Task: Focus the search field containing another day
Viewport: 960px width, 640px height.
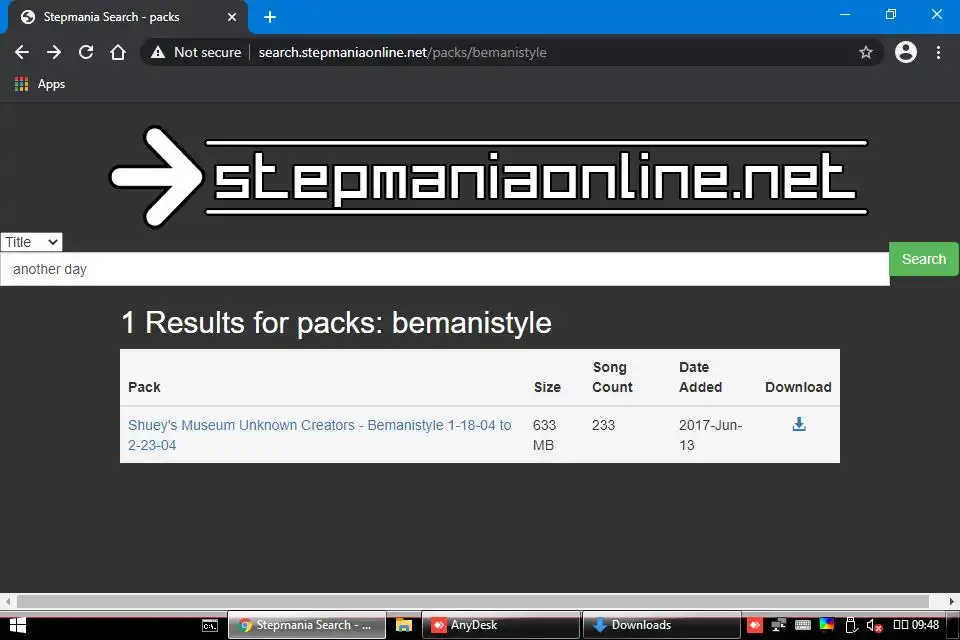Action: tap(444, 269)
